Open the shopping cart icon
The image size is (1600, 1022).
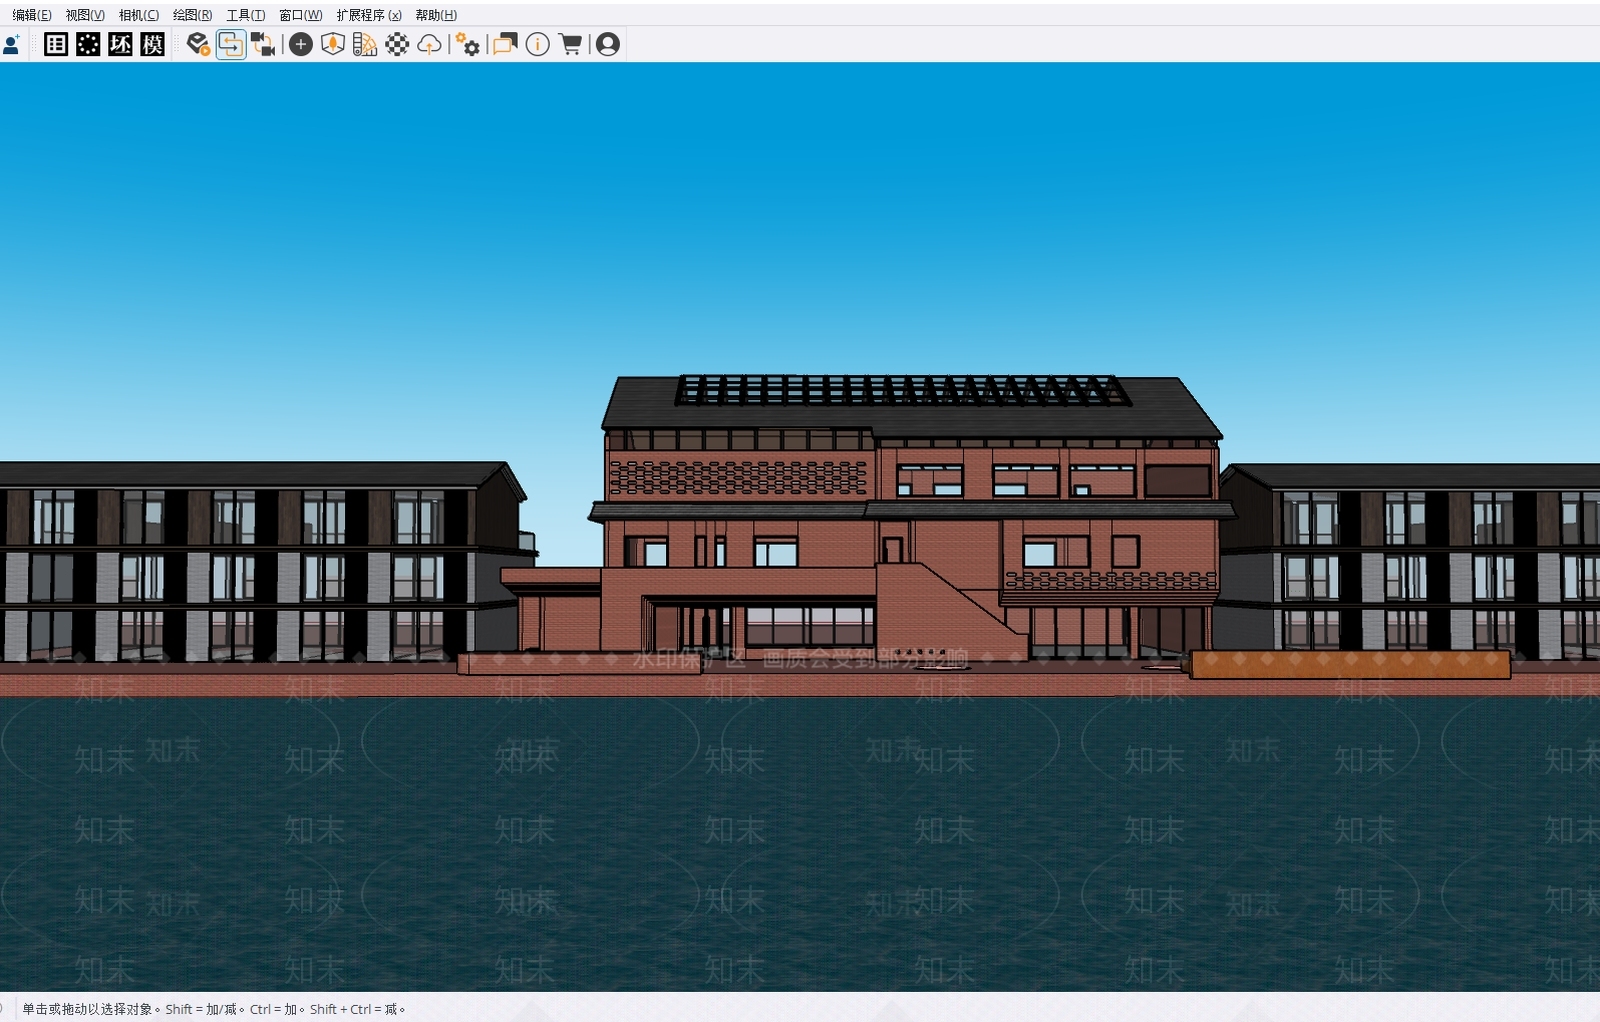click(570, 44)
